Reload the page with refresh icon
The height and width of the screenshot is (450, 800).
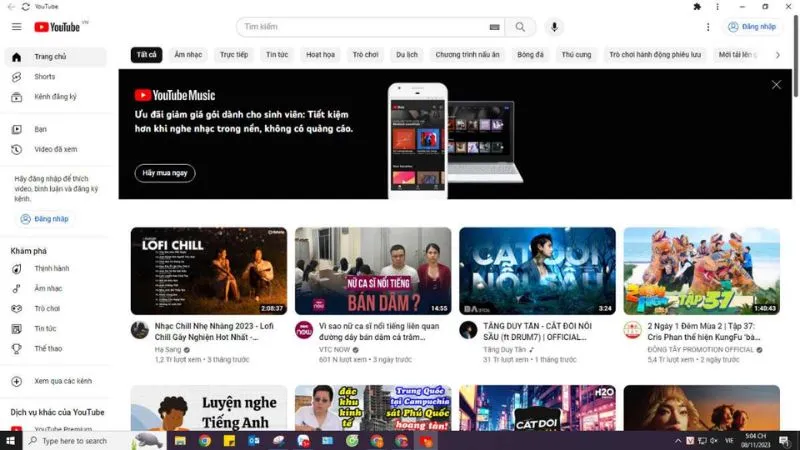[26, 7]
